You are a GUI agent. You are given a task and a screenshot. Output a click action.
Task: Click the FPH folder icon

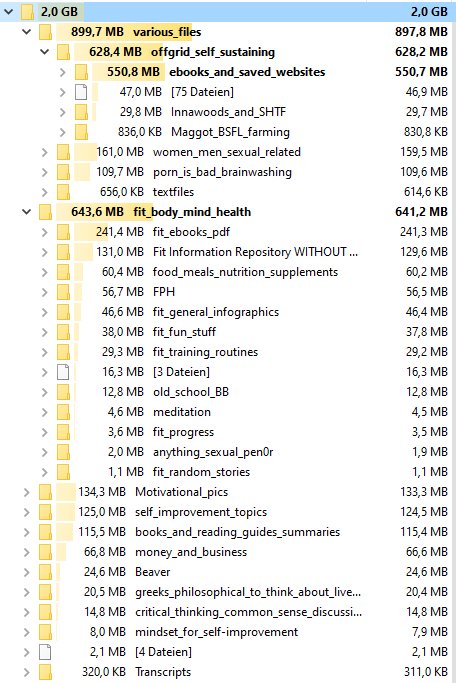point(63,292)
